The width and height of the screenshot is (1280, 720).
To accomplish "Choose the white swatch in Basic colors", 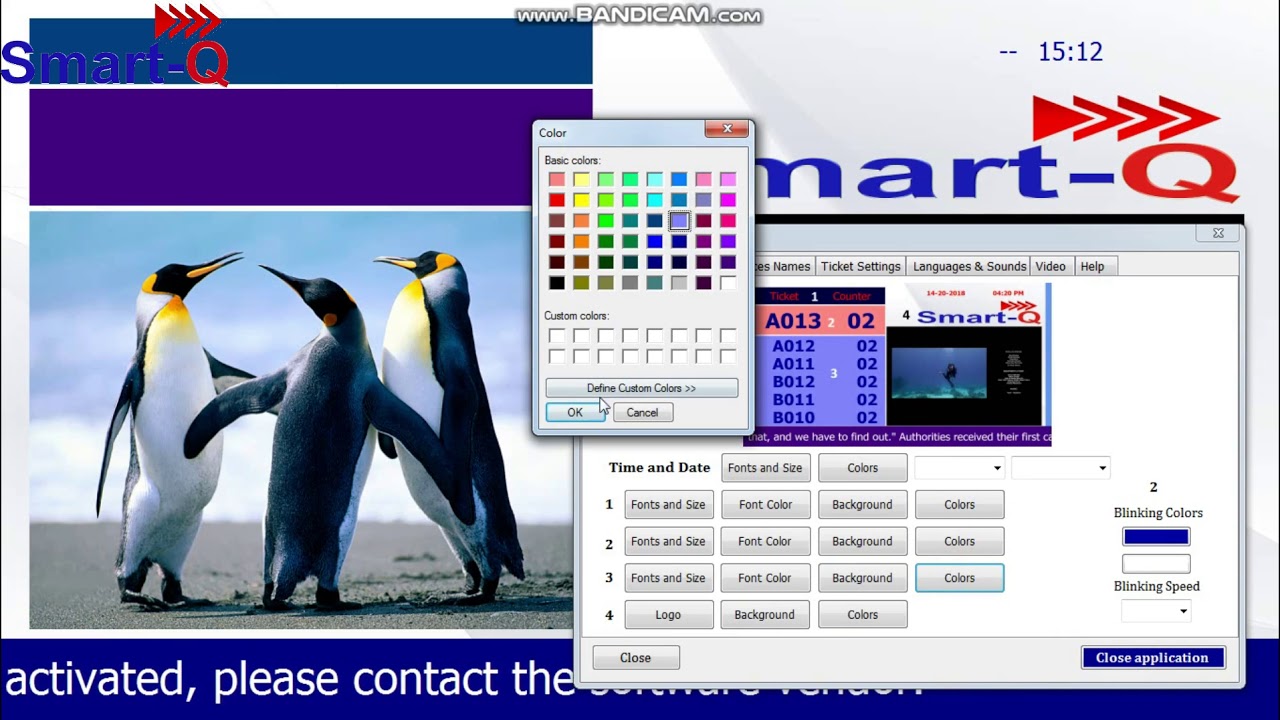I will tap(728, 283).
